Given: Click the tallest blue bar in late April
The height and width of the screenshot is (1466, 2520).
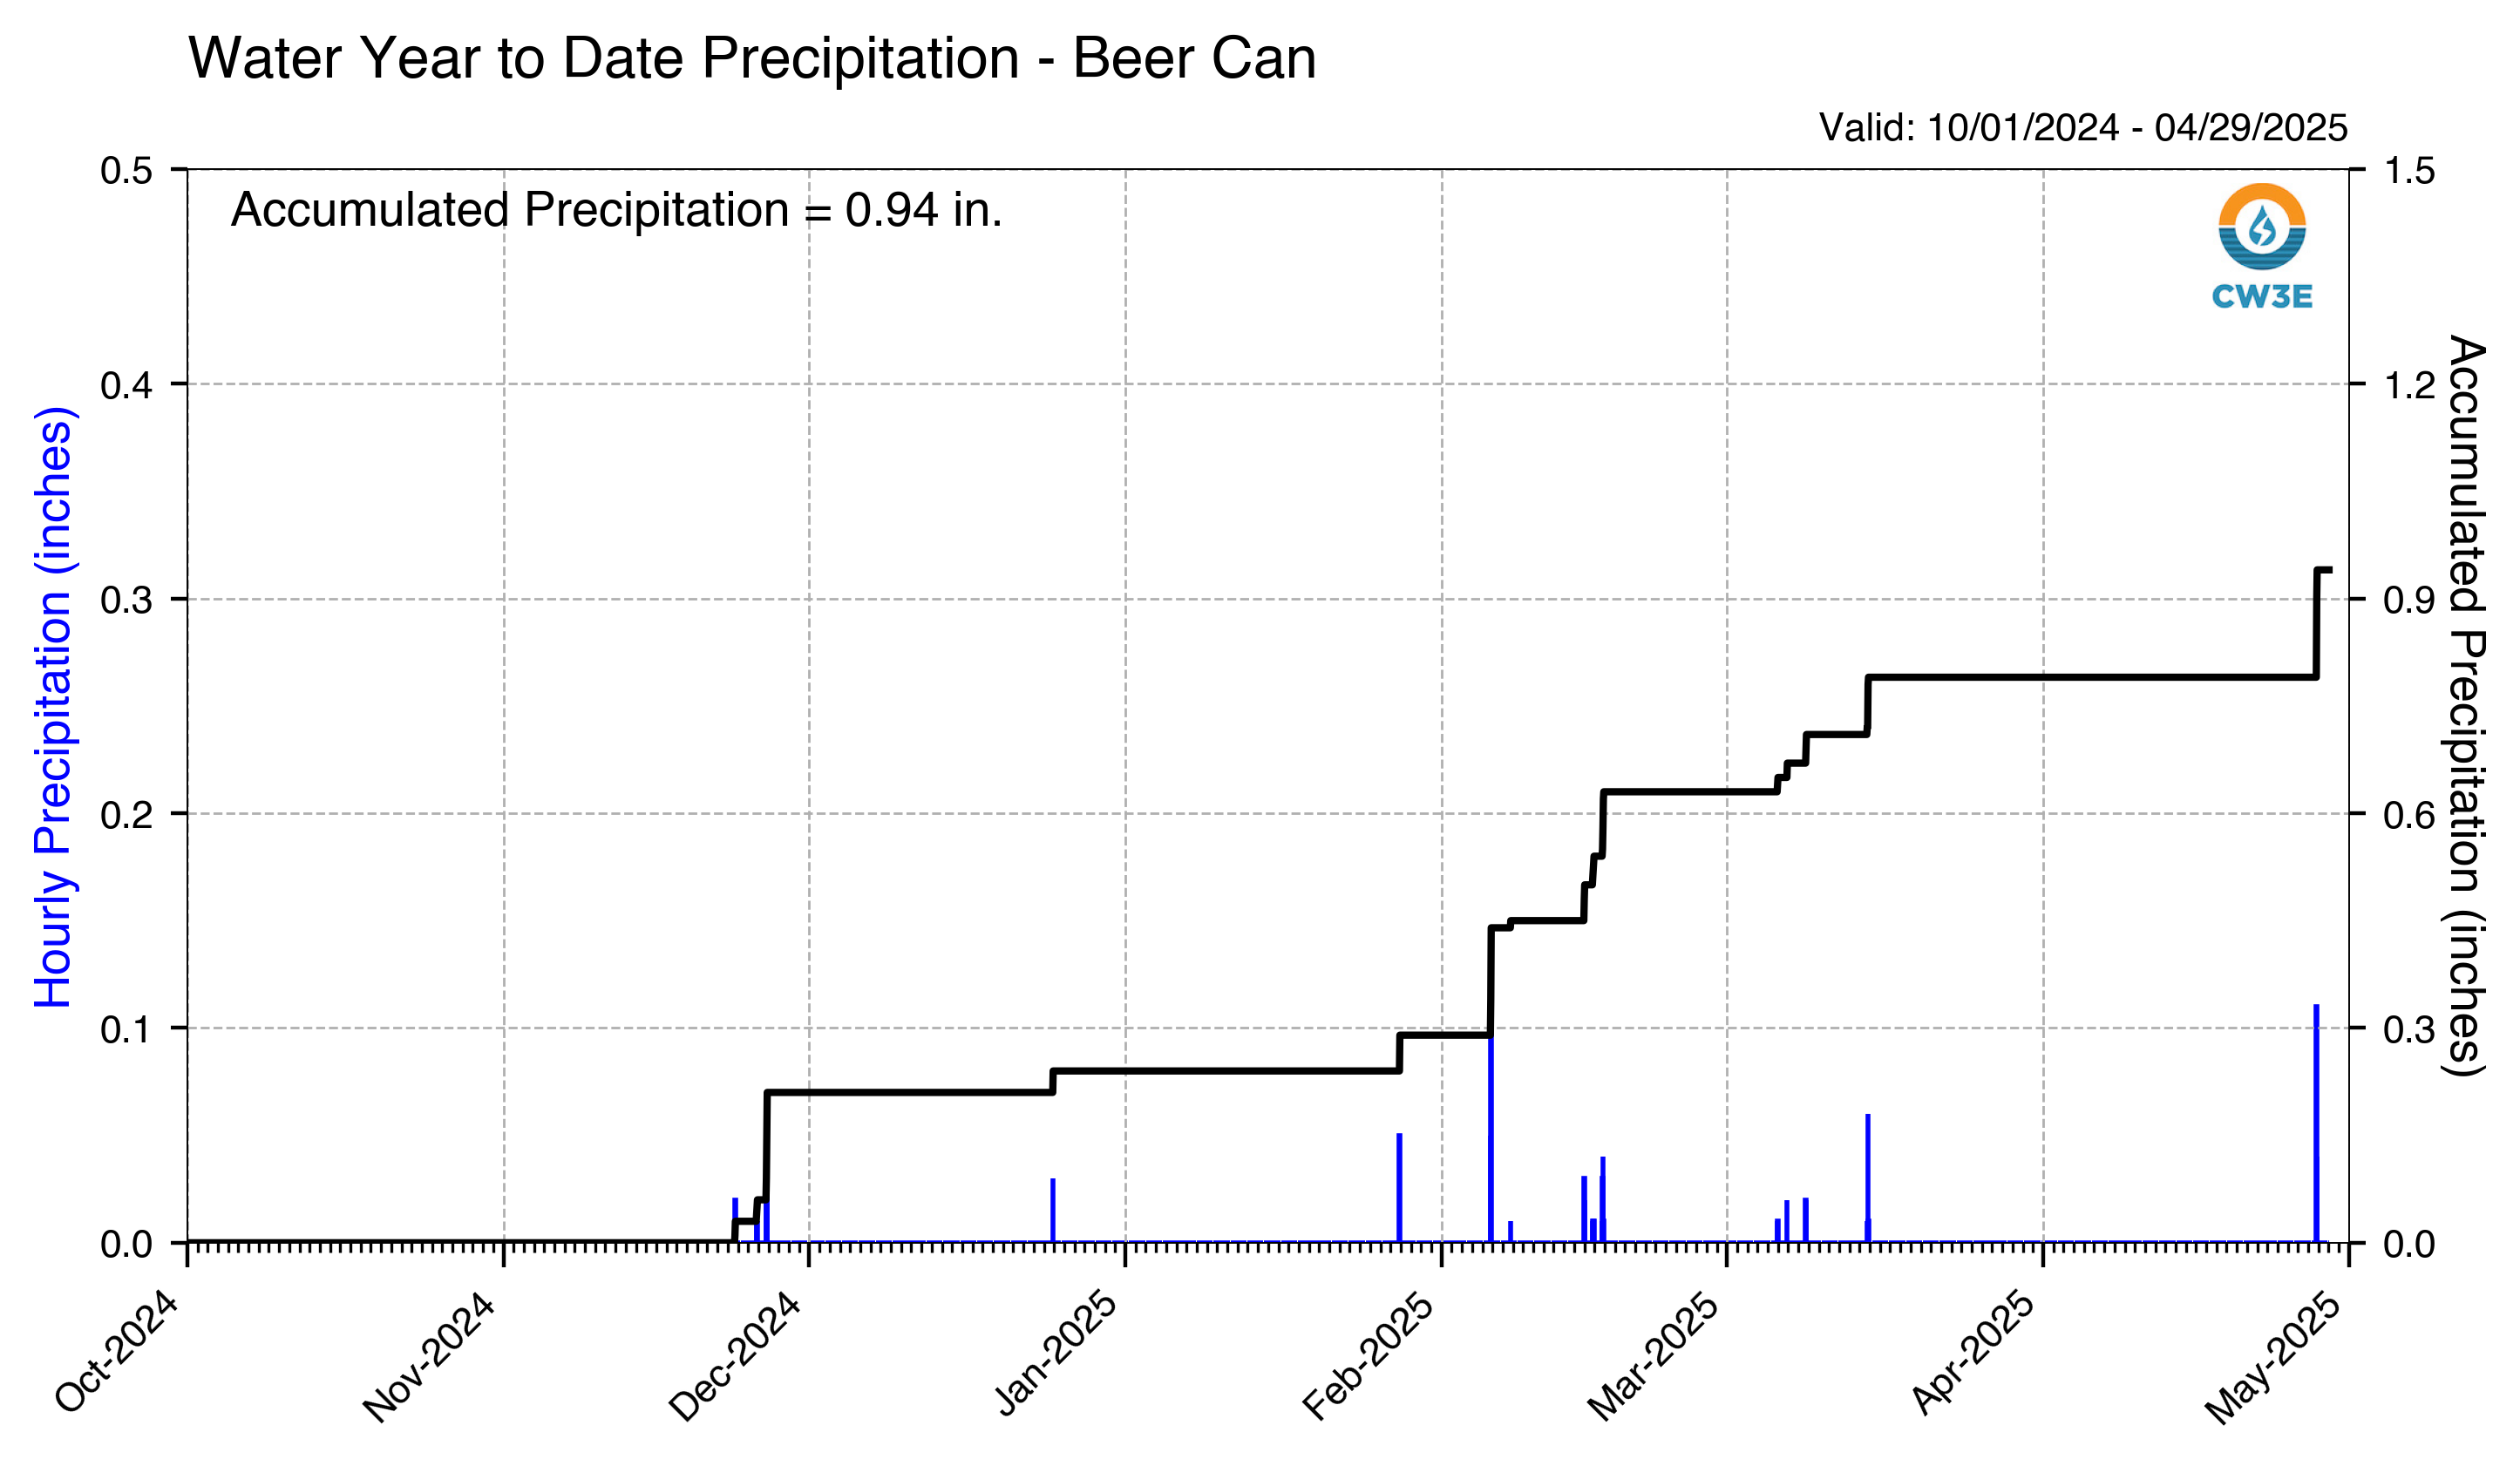Looking at the screenshot, I should click(2316, 1123).
